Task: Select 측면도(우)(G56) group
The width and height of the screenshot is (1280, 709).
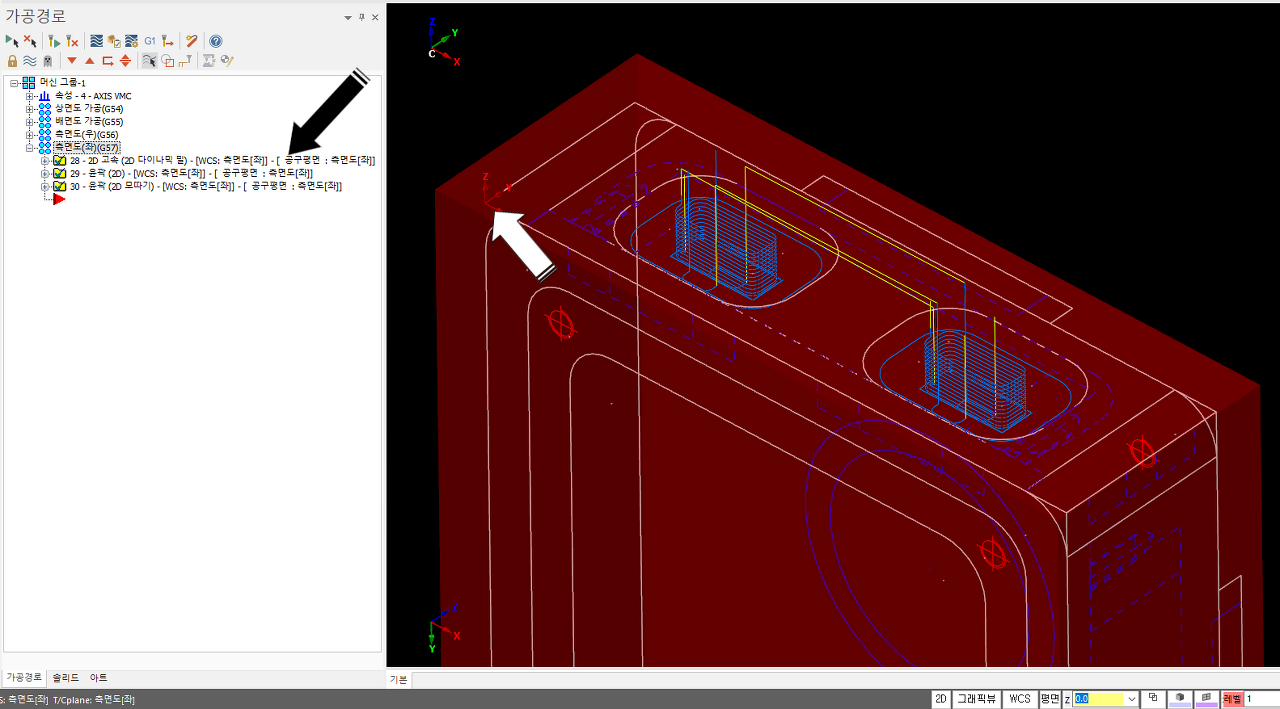Action: 86,135
